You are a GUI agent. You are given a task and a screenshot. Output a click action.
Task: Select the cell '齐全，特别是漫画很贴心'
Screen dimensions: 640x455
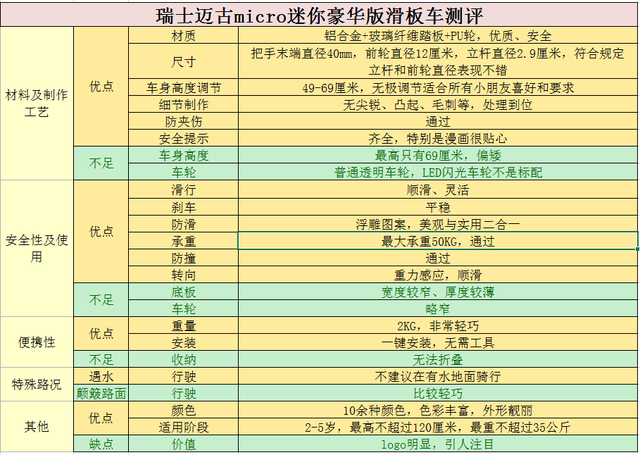[x=438, y=138]
